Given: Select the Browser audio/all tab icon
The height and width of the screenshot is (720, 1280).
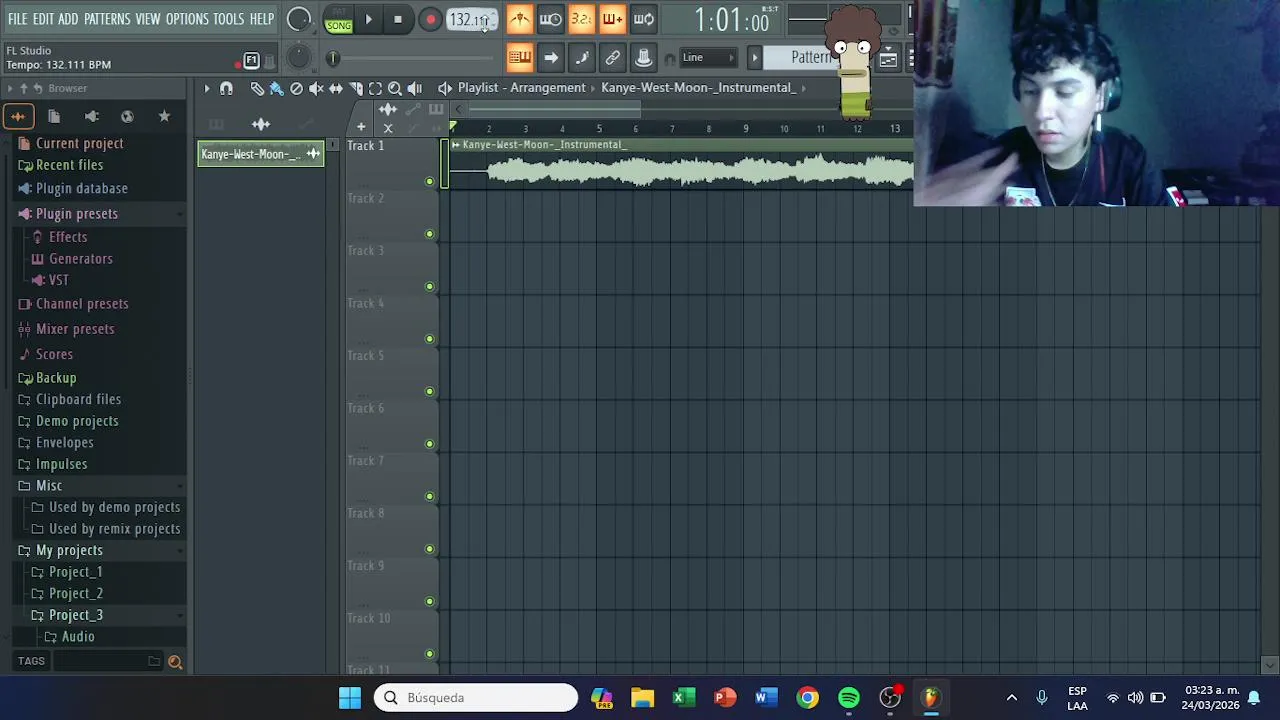Looking at the screenshot, I should point(18,117).
